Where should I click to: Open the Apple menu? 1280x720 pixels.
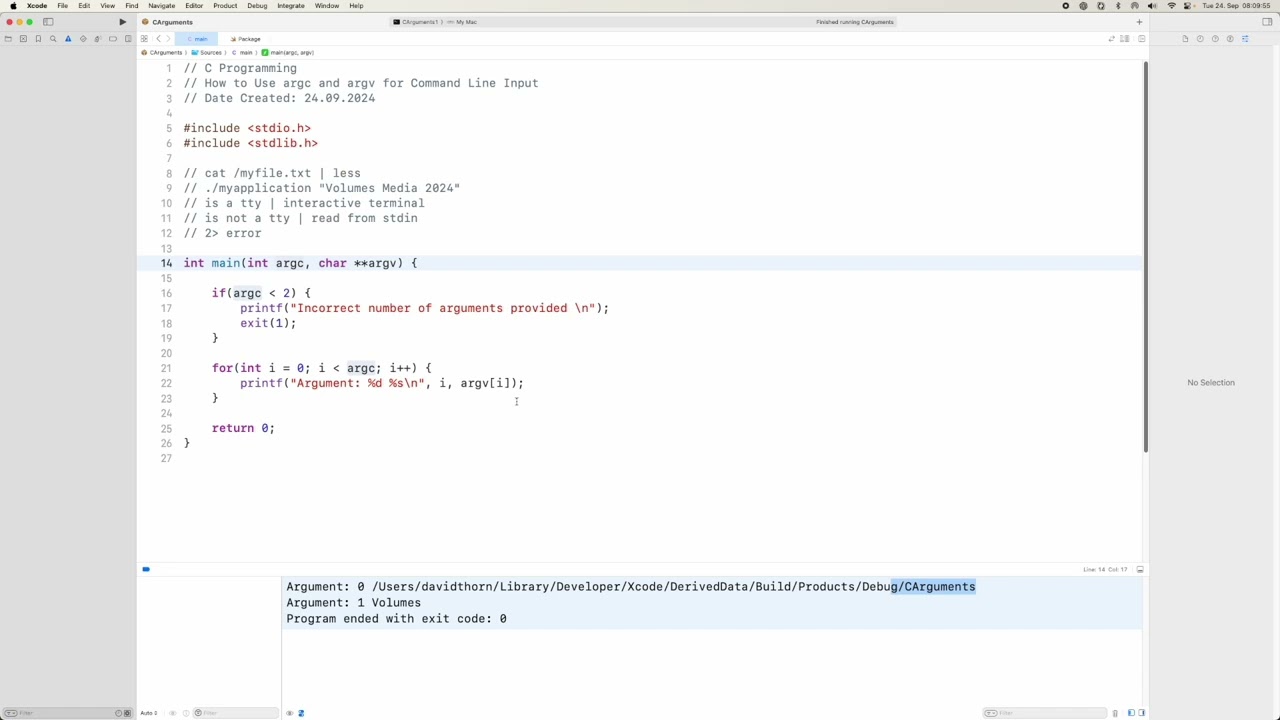tap(13, 6)
